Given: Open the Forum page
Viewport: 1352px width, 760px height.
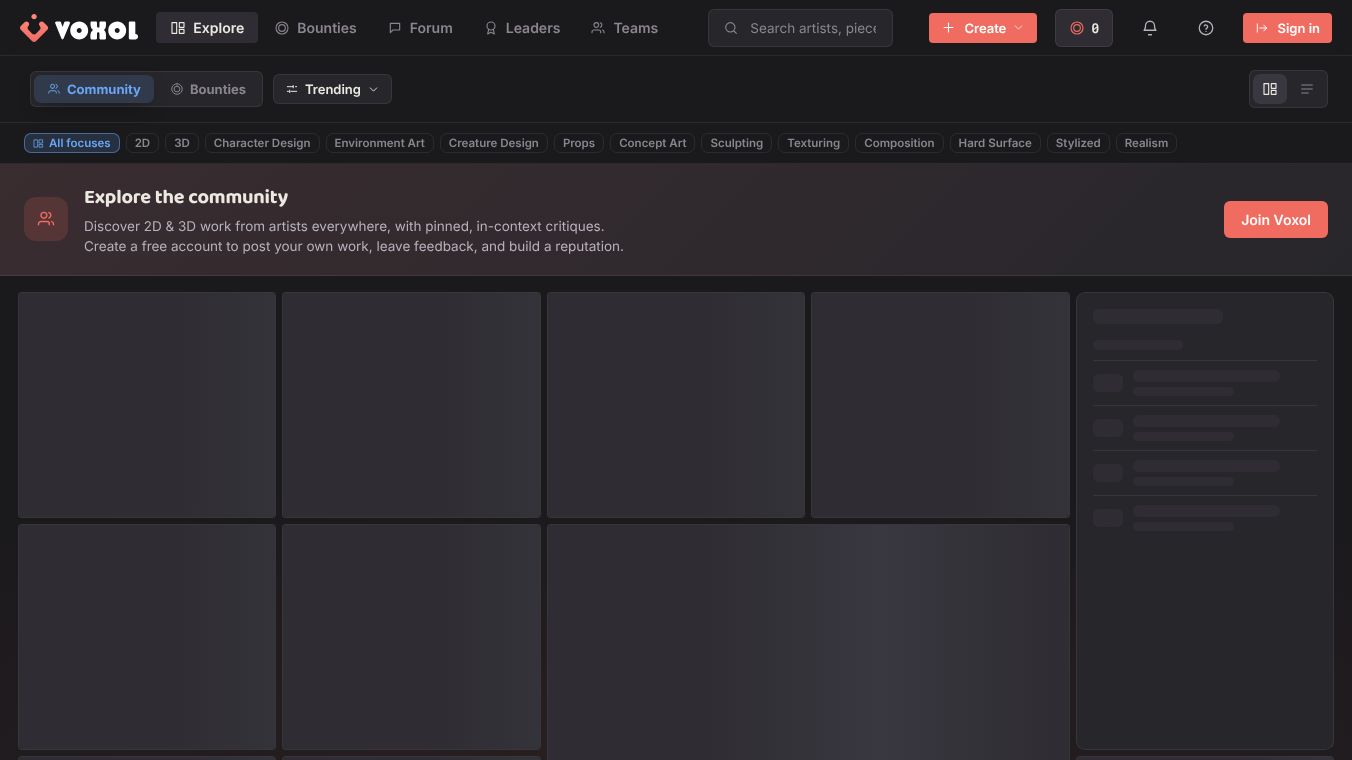Looking at the screenshot, I should [x=420, y=28].
